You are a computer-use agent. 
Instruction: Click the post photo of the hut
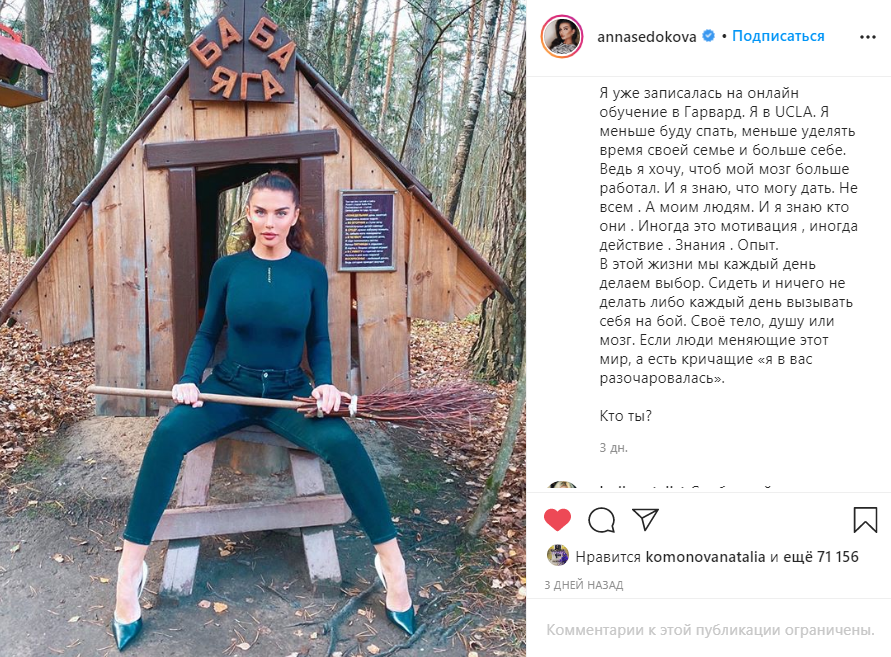[263, 328]
